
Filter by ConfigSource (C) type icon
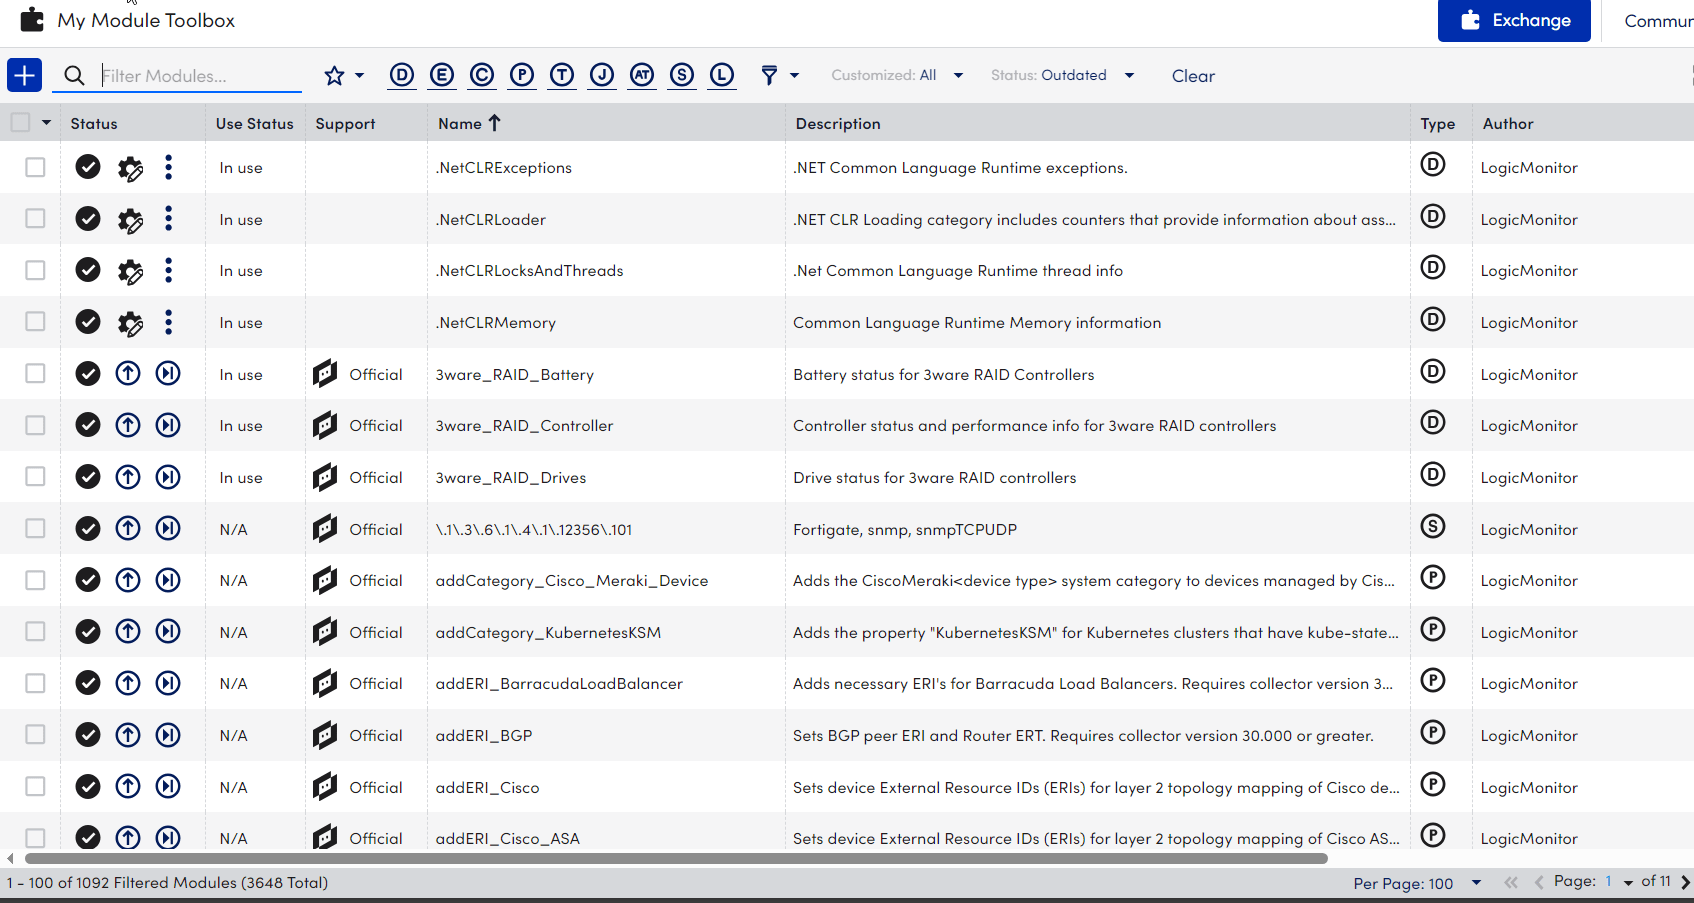(x=482, y=75)
